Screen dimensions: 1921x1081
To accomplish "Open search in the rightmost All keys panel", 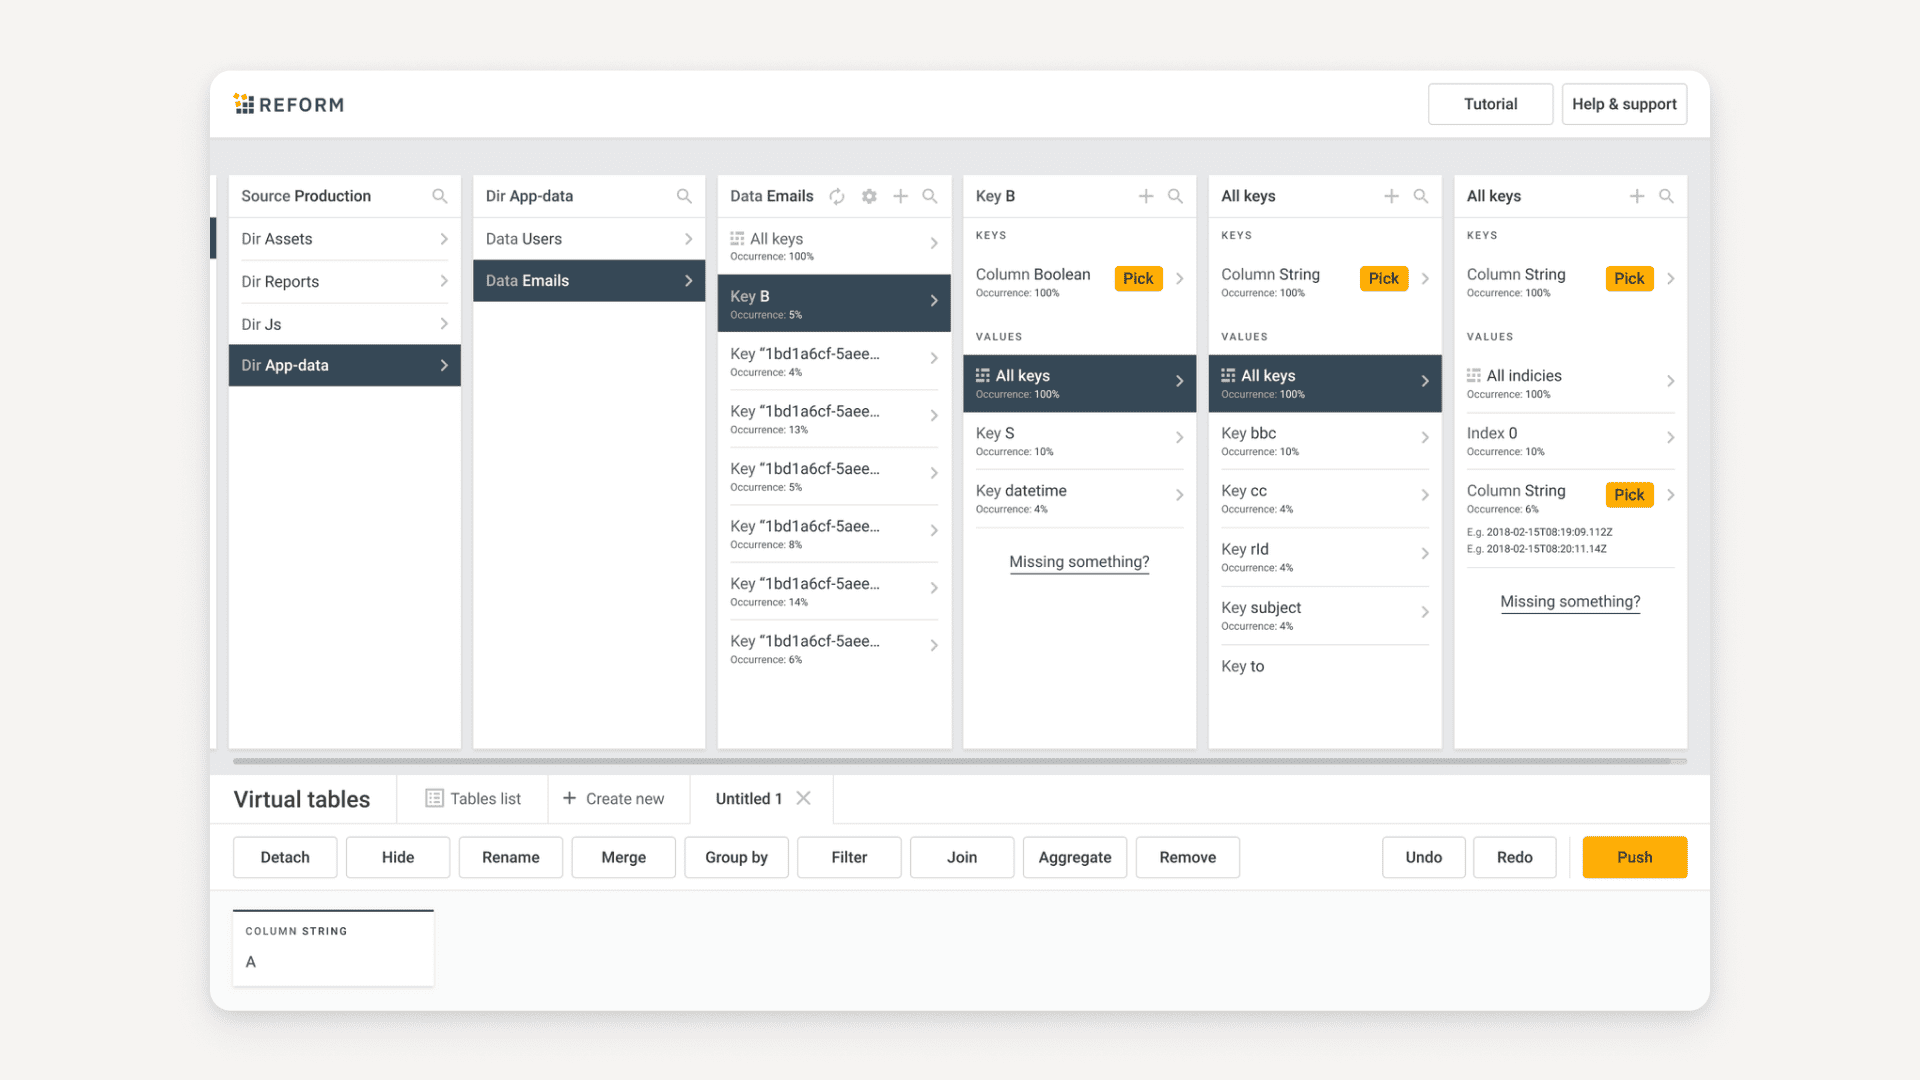I will coord(1666,196).
